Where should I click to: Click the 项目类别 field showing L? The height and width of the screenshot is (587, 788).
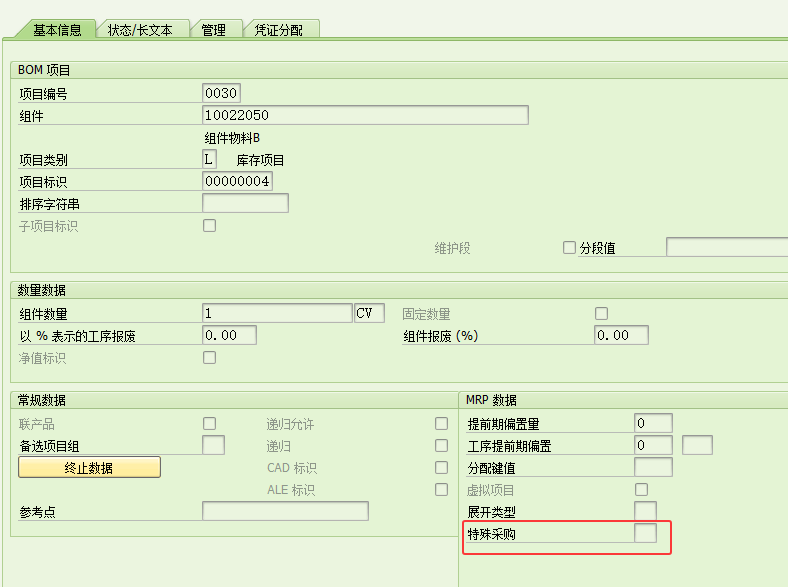click(x=209, y=160)
